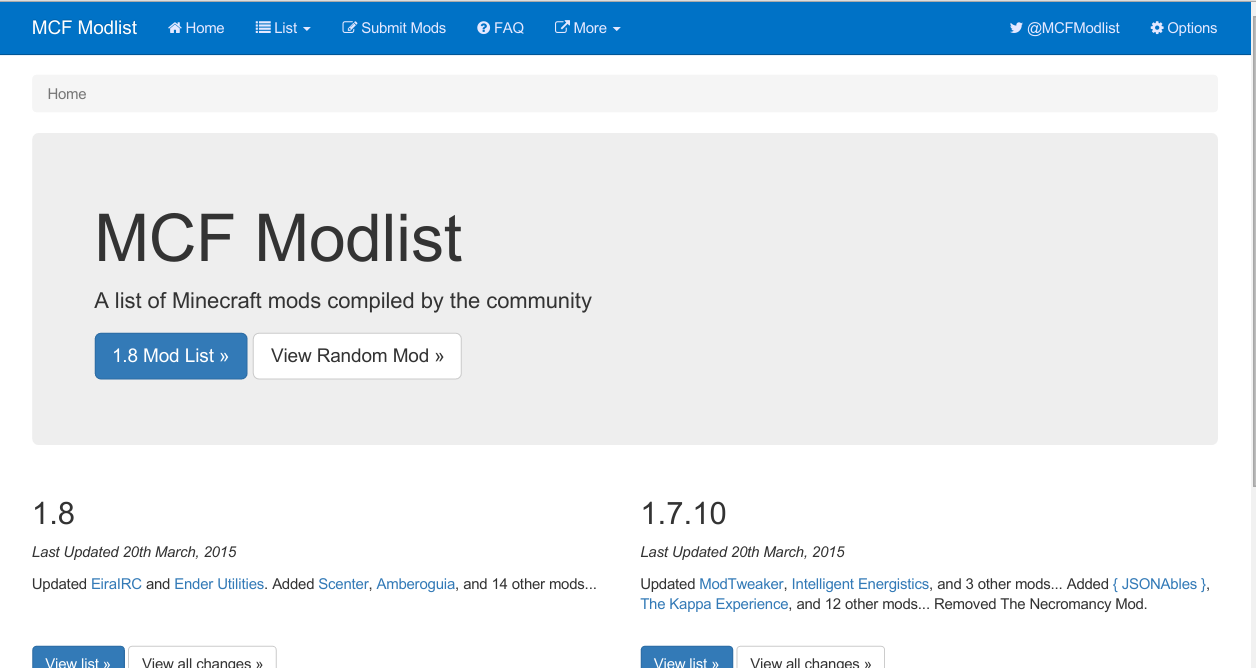Viewport: 1256px width, 668px height.
Task: Open the 1.8 Mod List button
Action: [x=171, y=356]
